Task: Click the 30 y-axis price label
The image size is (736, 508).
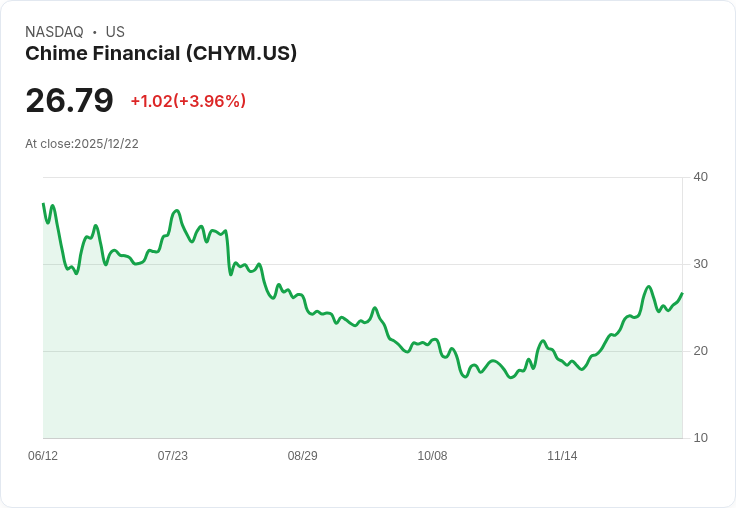Action: pyautogui.click(x=700, y=264)
